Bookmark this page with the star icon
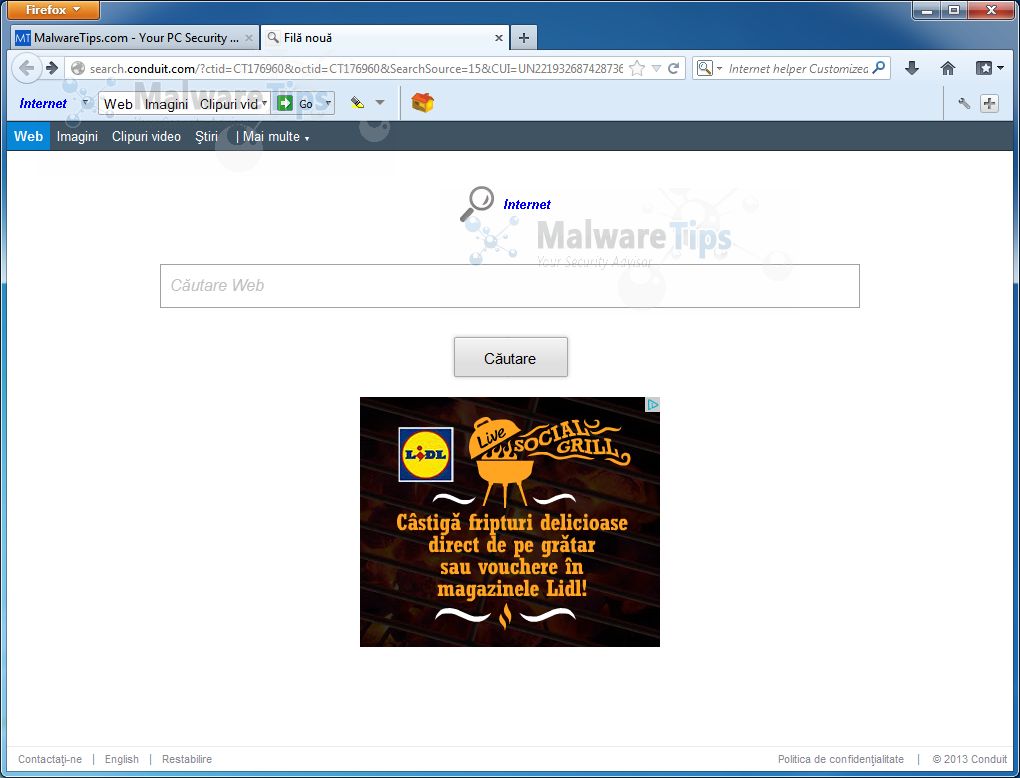1020x778 pixels. click(638, 68)
